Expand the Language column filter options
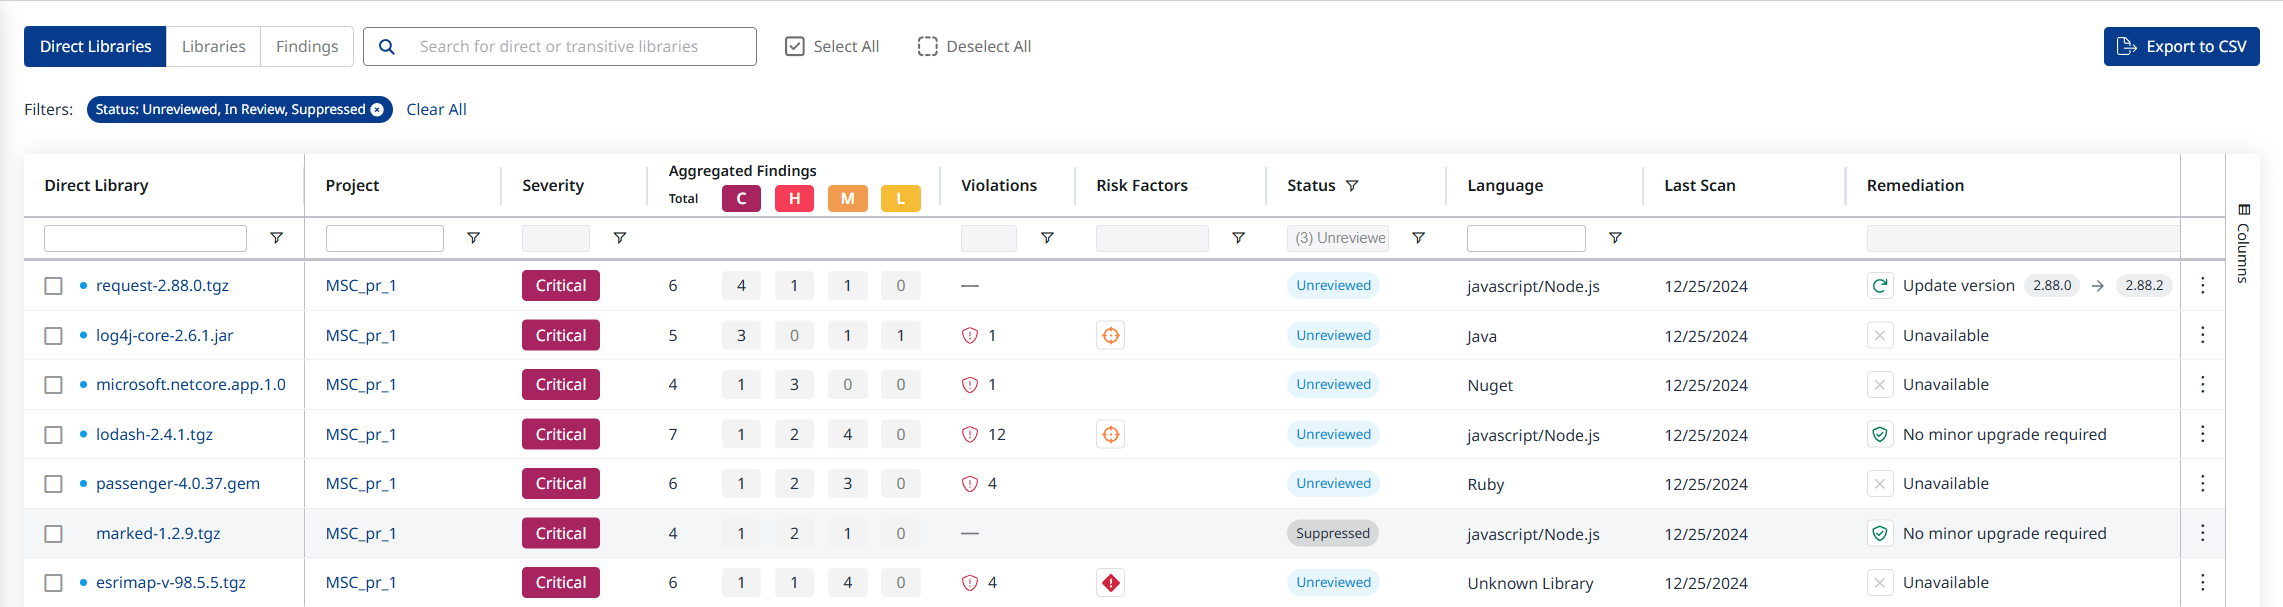The image size is (2283, 607). [x=1614, y=238]
